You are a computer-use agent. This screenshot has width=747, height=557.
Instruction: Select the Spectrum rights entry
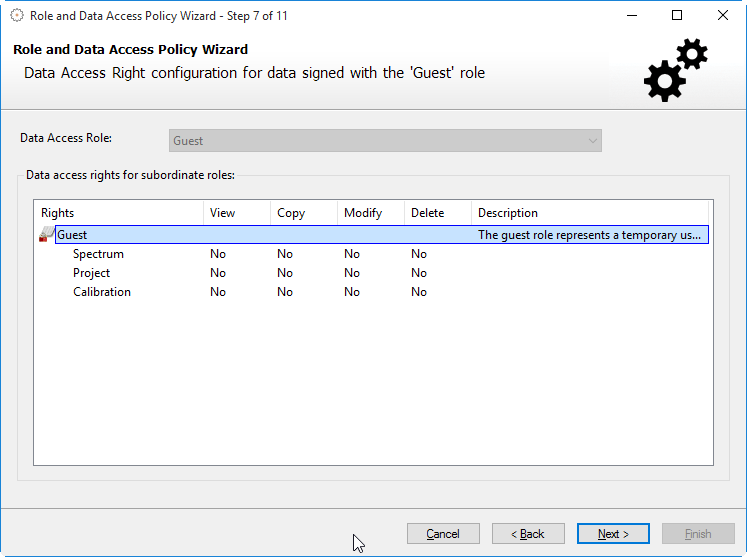coord(98,254)
